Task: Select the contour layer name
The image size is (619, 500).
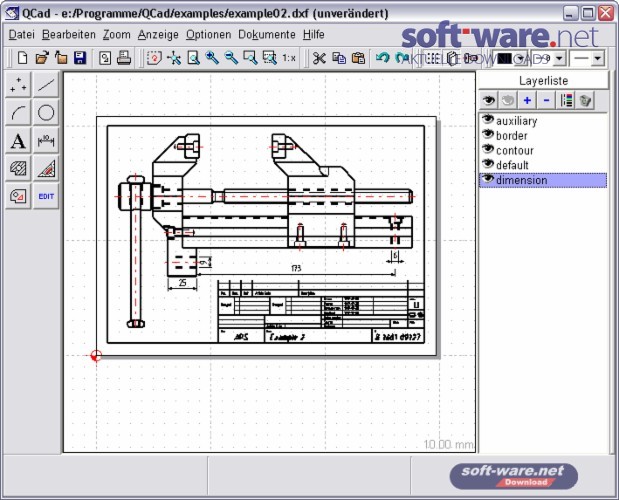Action: (515, 150)
